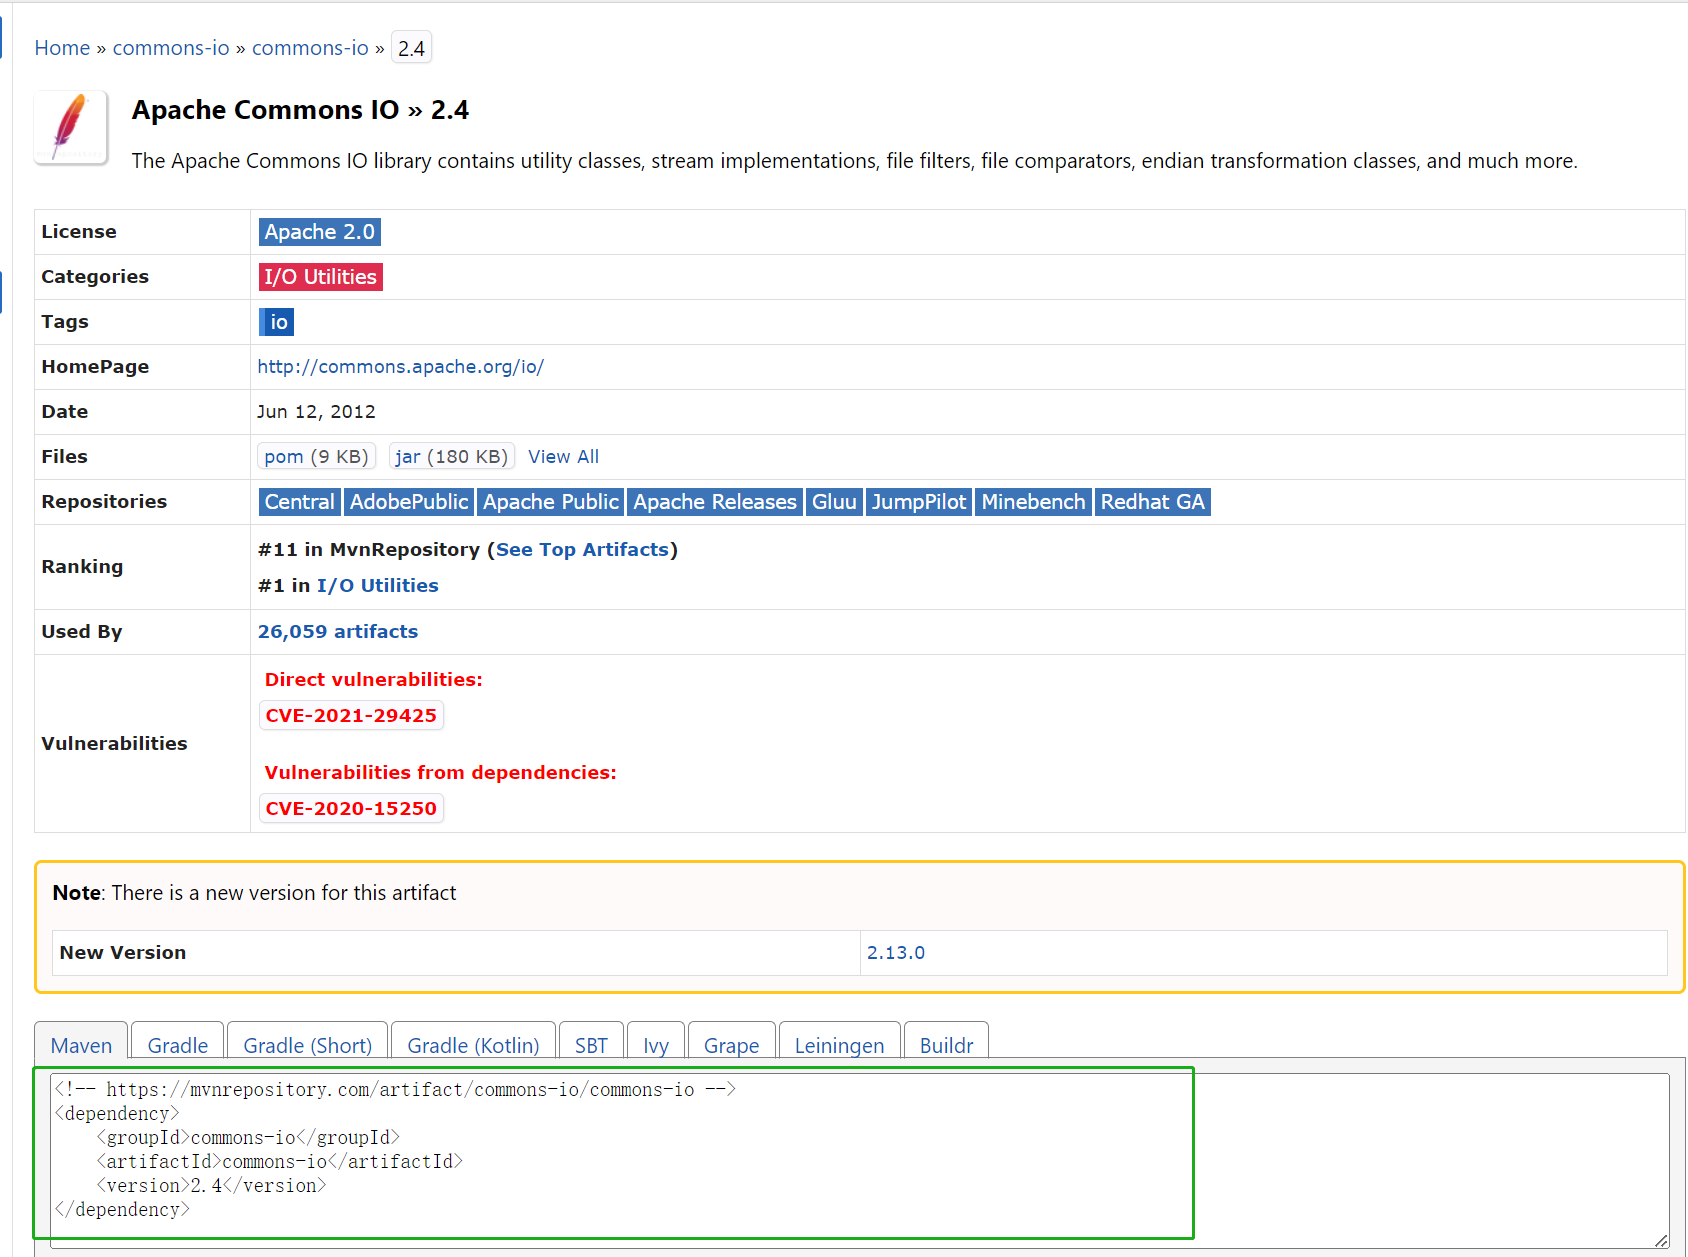This screenshot has height=1257, width=1688.
Task: Switch to the Gradle tab
Action: (x=176, y=1045)
